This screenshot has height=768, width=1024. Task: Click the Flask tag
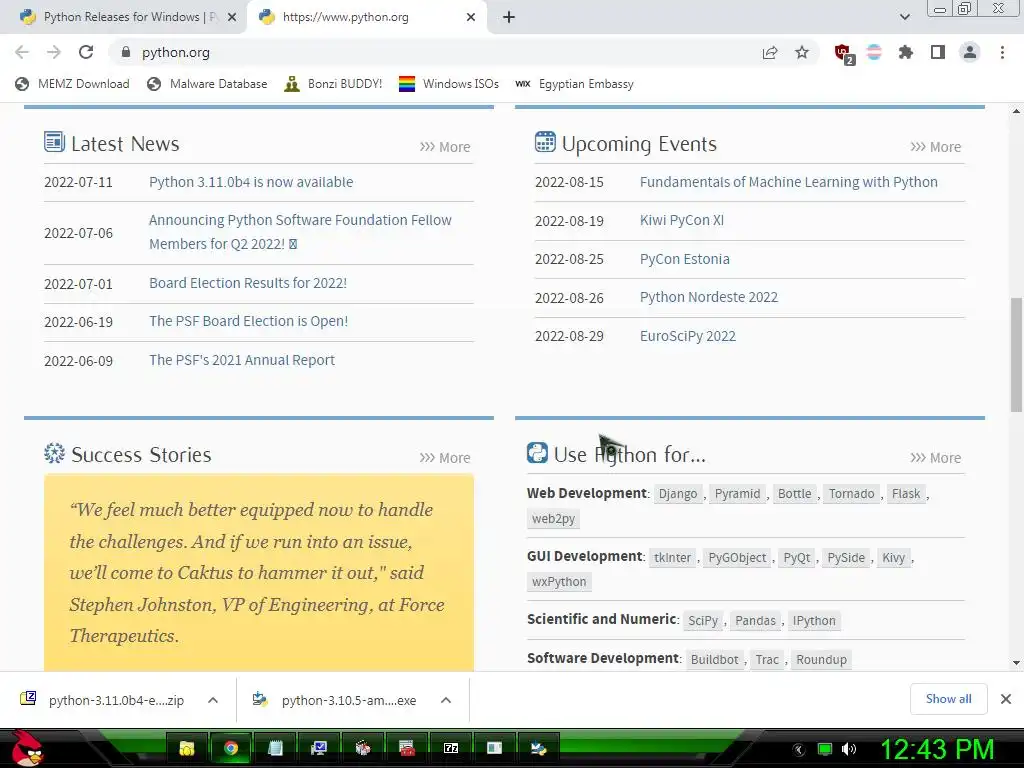click(x=906, y=494)
